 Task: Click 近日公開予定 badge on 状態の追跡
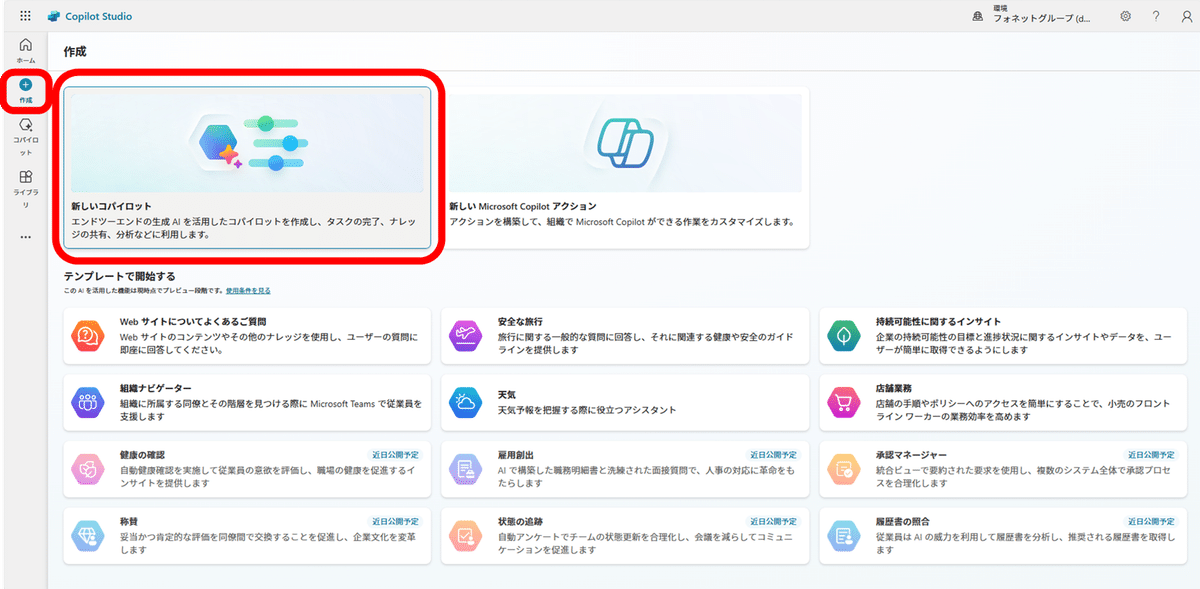tap(776, 522)
